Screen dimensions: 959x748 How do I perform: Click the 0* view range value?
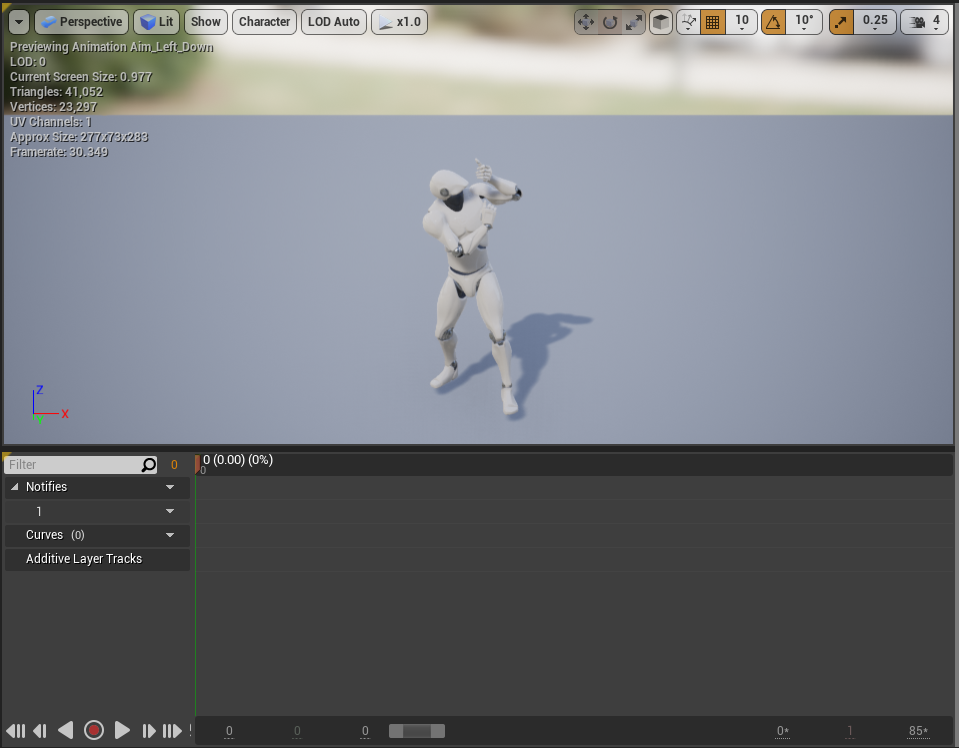[783, 731]
